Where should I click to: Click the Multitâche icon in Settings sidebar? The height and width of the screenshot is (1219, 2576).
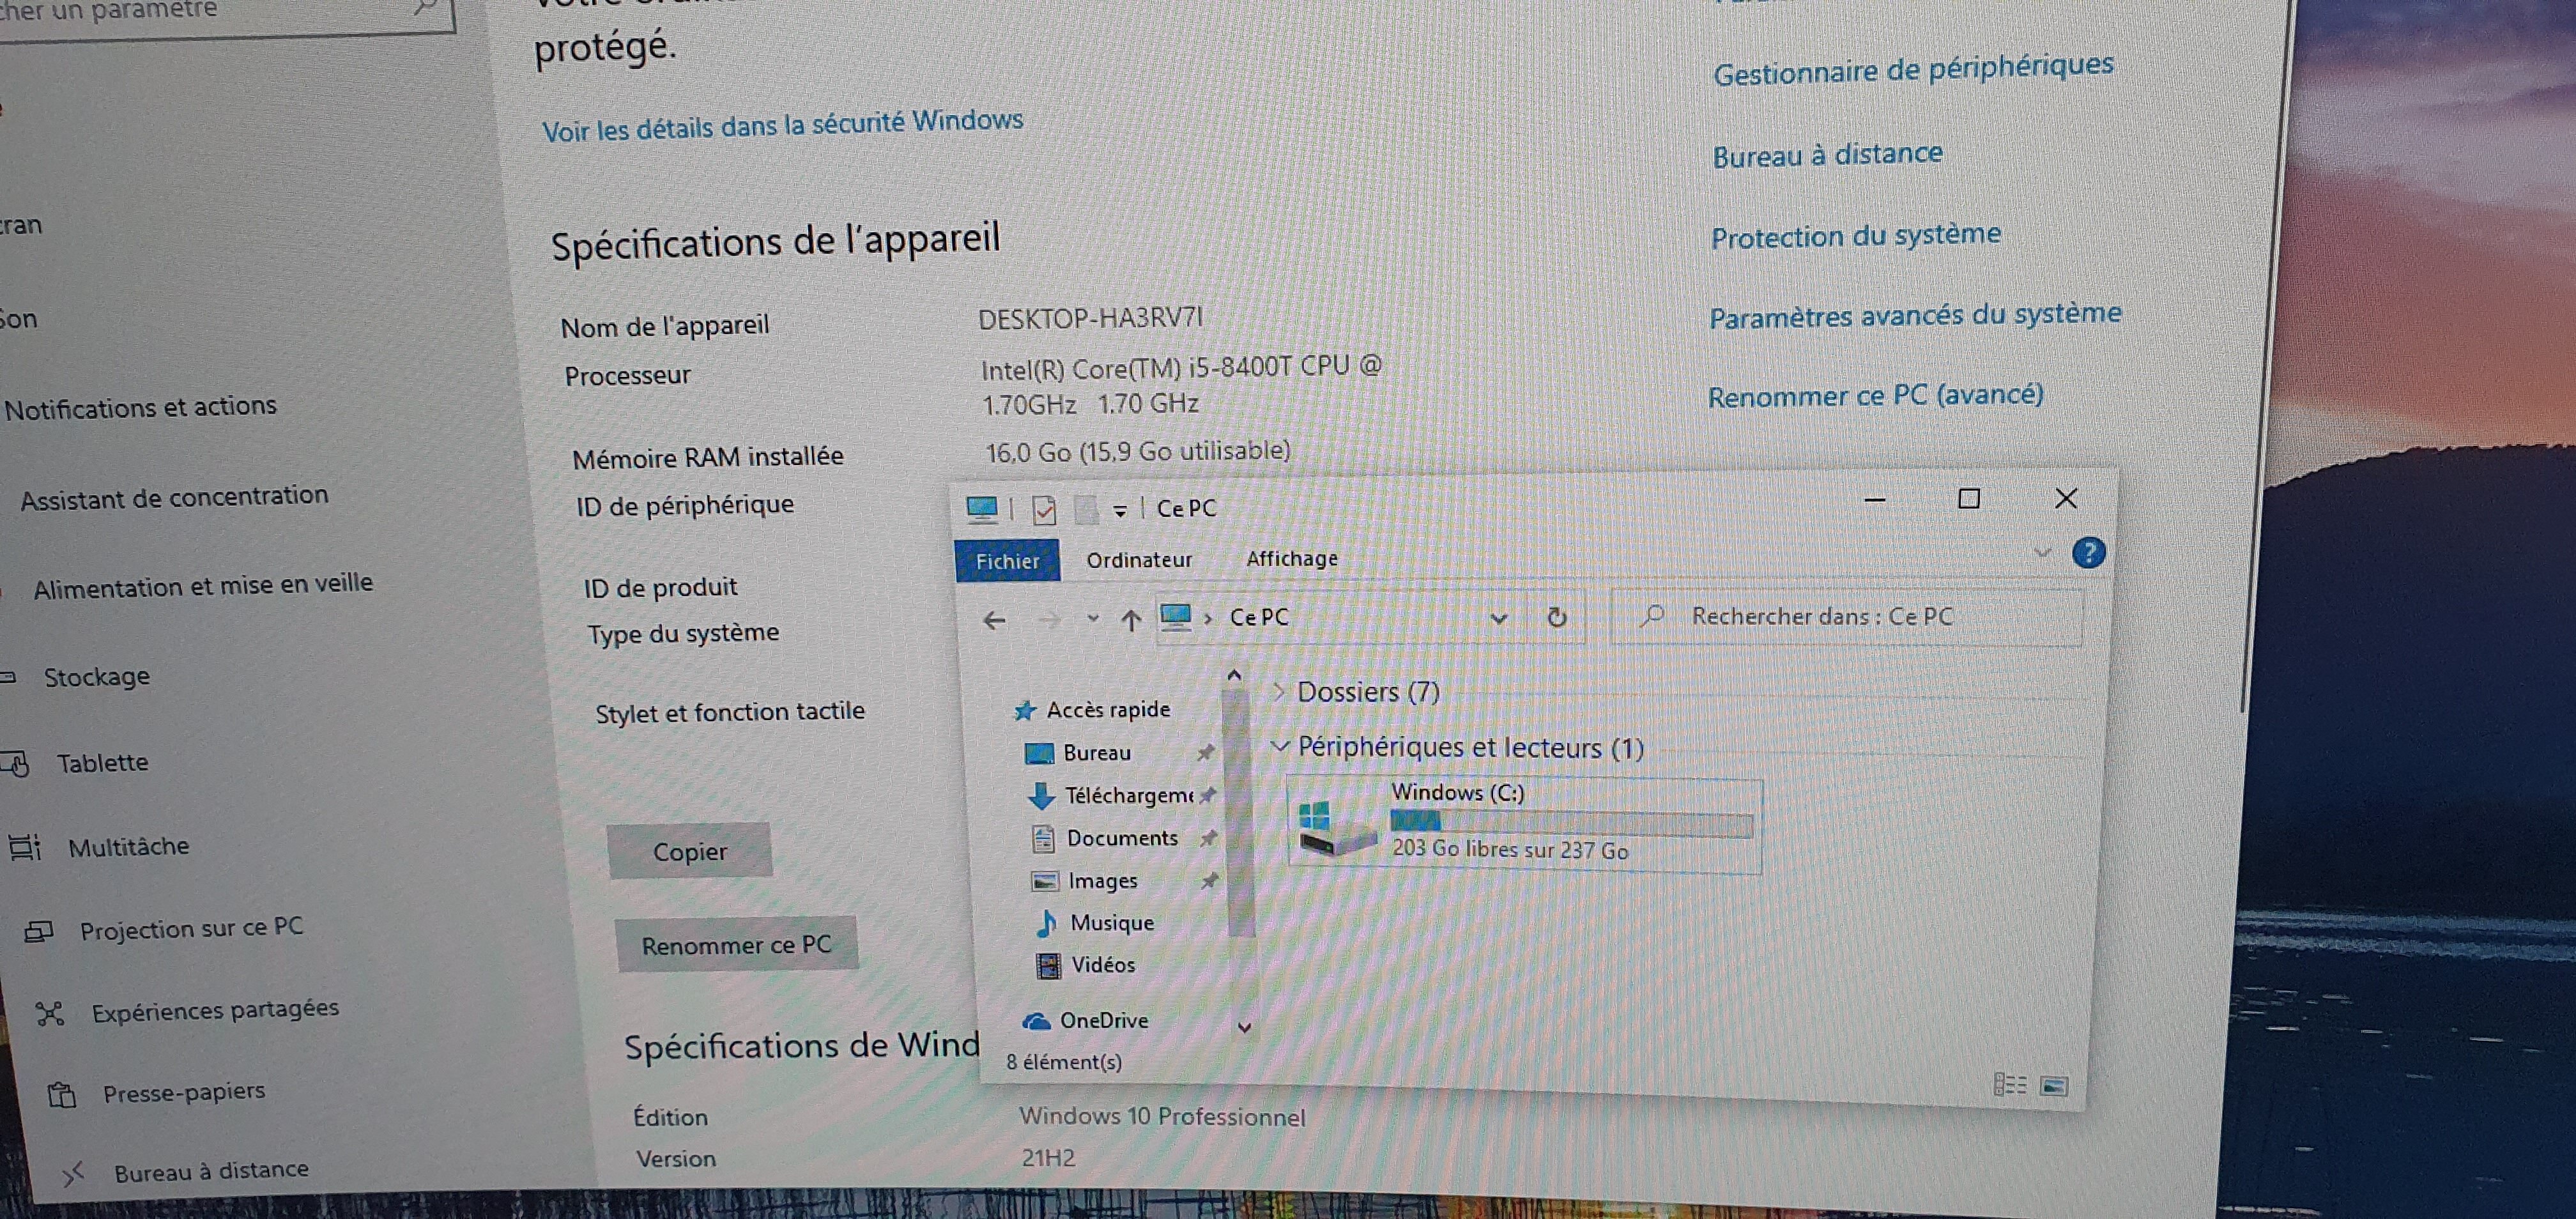point(25,848)
